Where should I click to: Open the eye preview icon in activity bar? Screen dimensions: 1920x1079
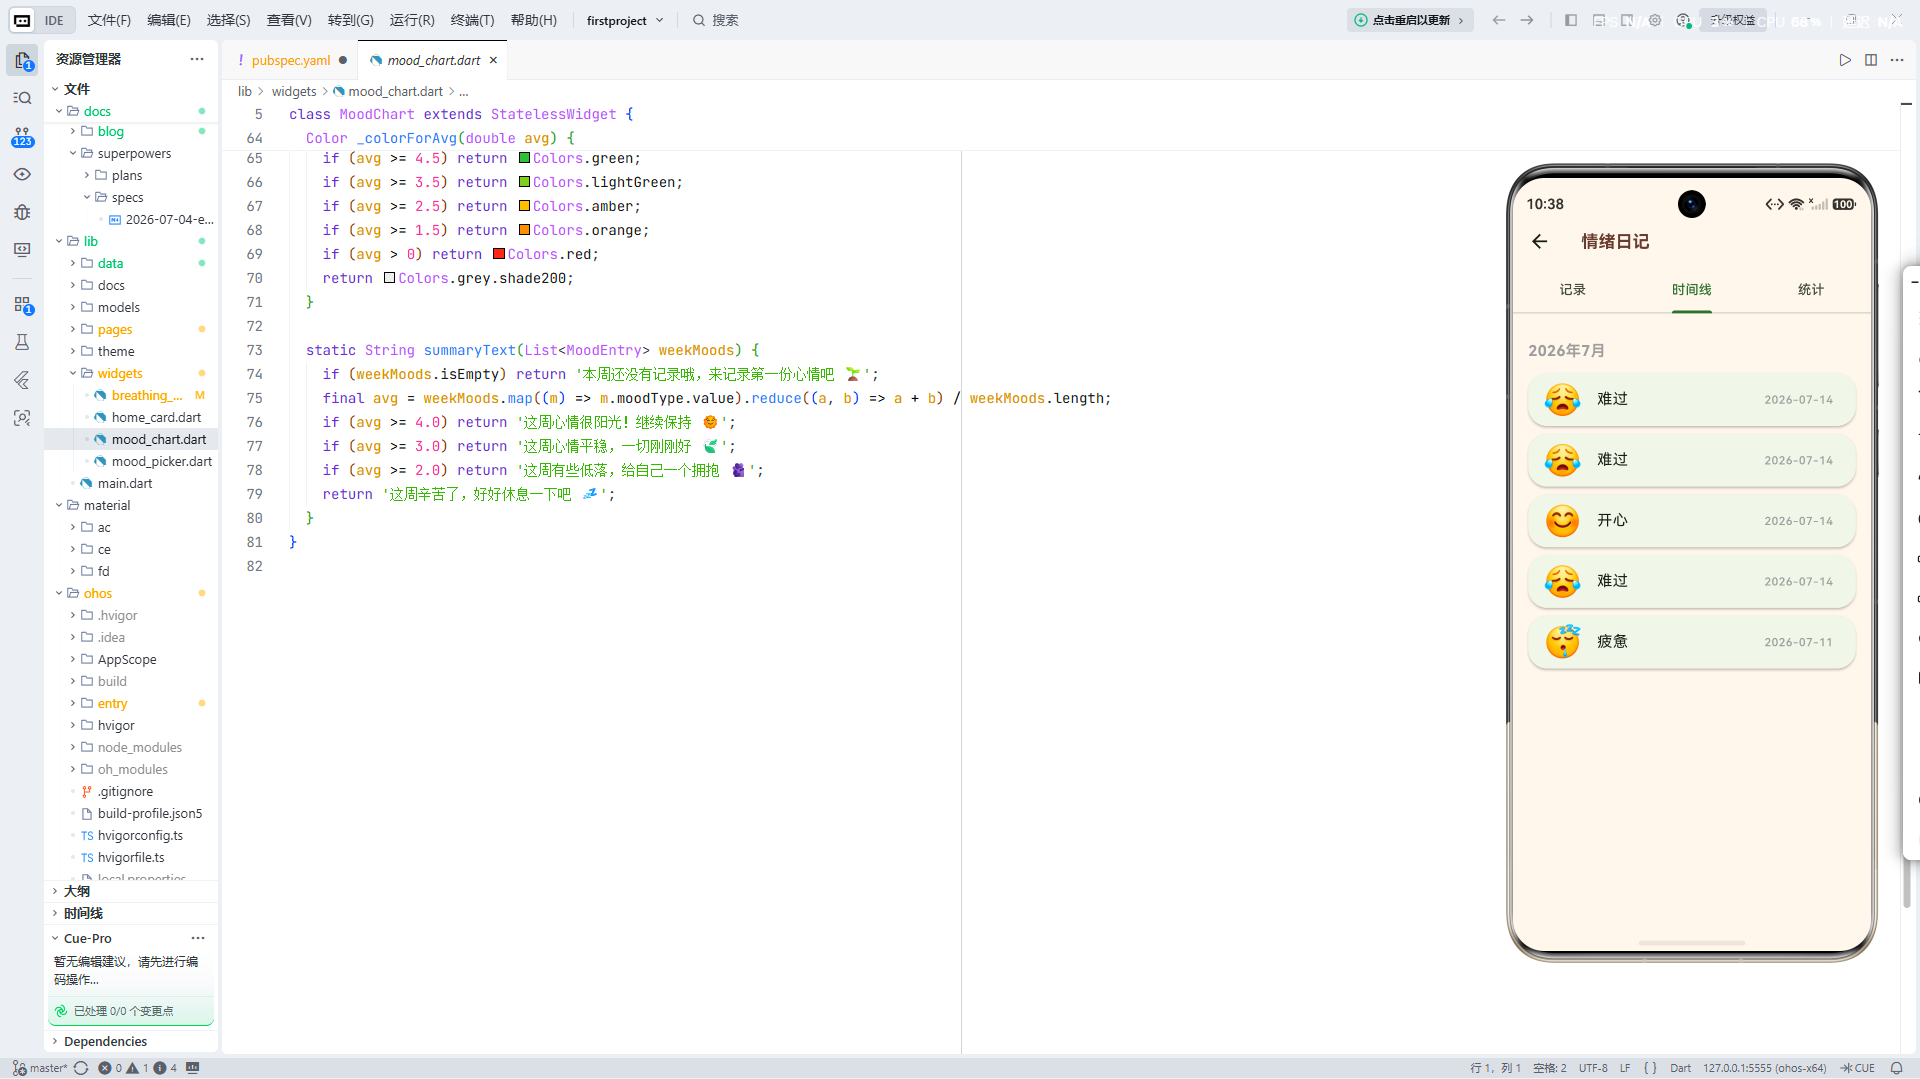22,174
